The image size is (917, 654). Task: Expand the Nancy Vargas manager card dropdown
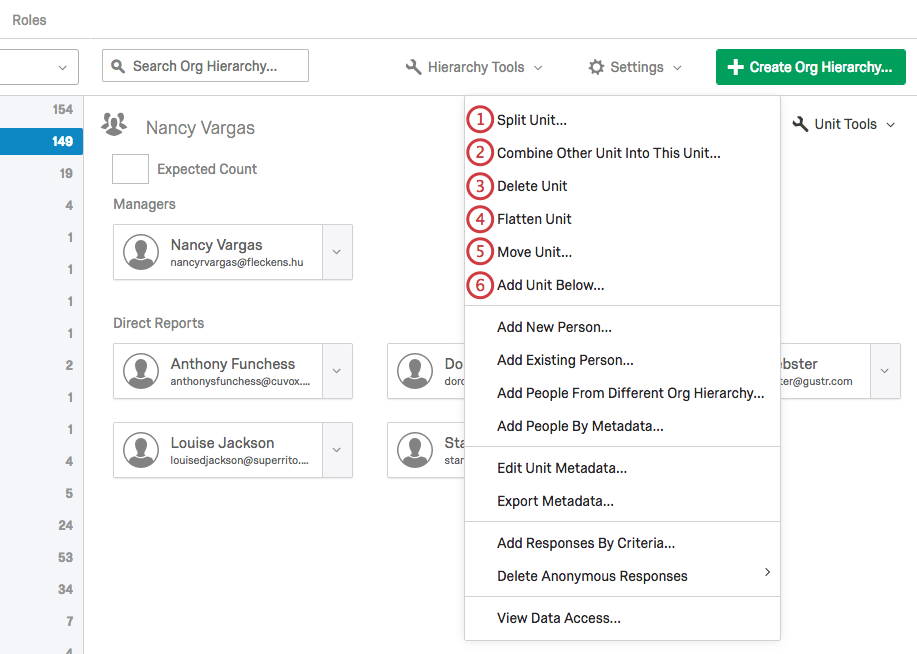(337, 253)
